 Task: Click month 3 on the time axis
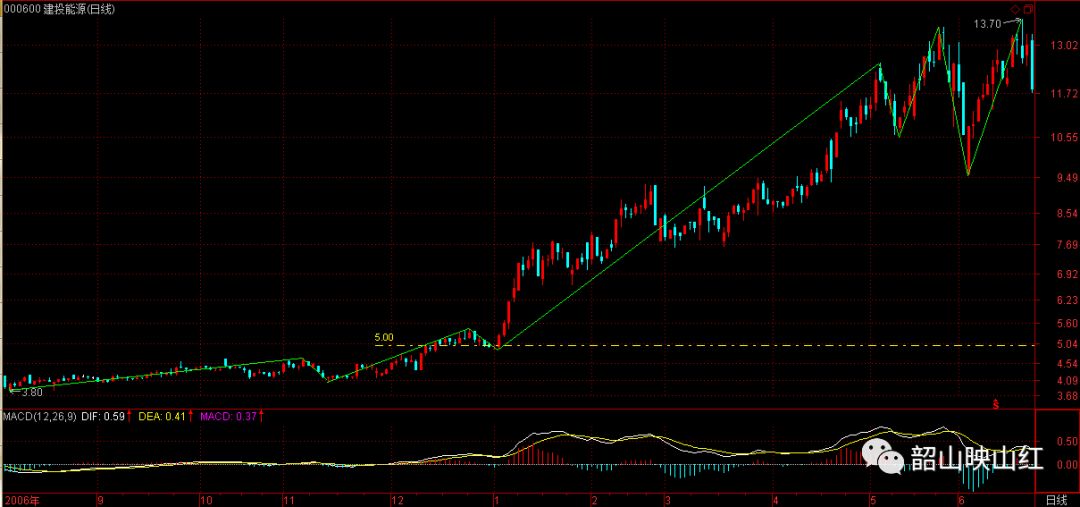(667, 499)
